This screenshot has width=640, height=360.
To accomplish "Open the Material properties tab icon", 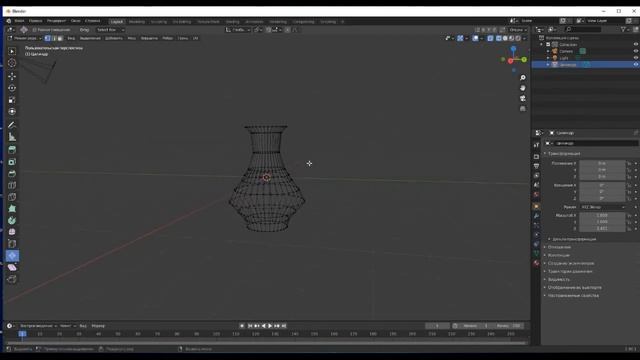I will pos(536,263).
